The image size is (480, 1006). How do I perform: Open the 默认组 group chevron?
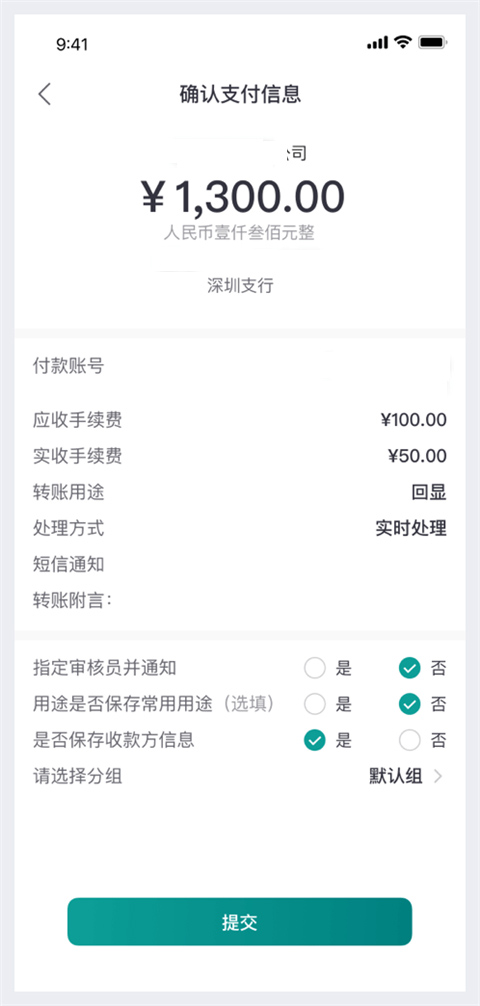(438, 776)
